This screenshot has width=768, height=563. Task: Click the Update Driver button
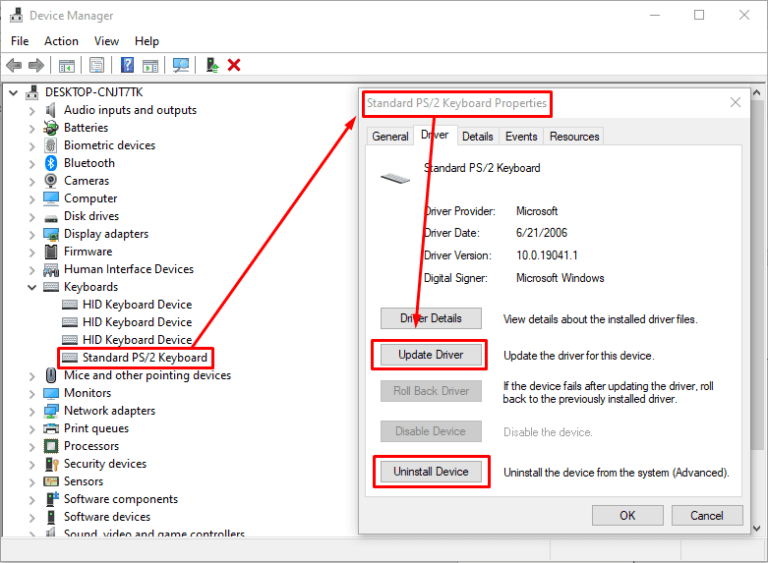(x=431, y=355)
